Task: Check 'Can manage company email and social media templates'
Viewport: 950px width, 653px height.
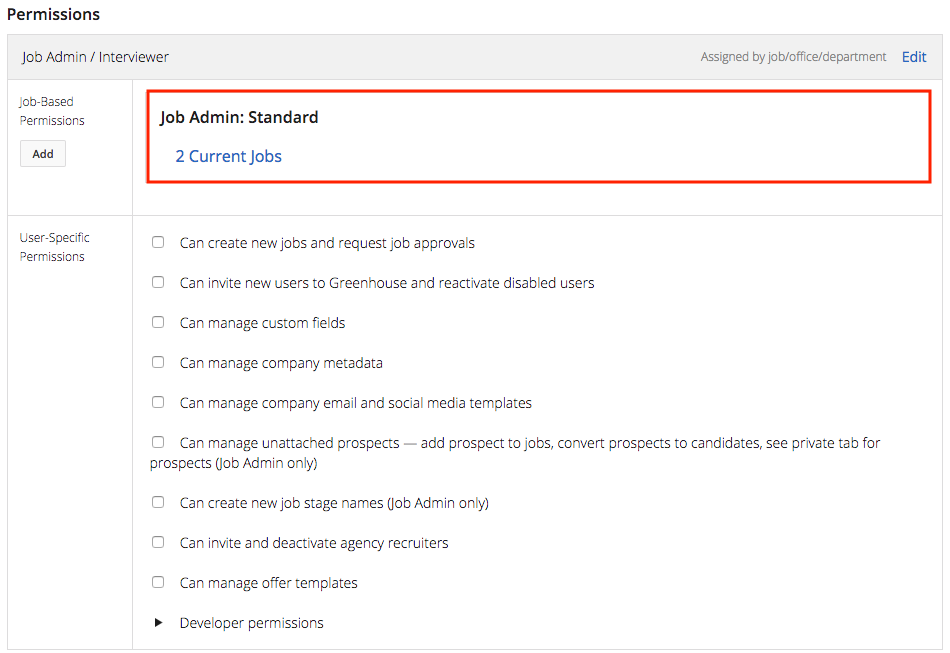Action: (x=158, y=401)
